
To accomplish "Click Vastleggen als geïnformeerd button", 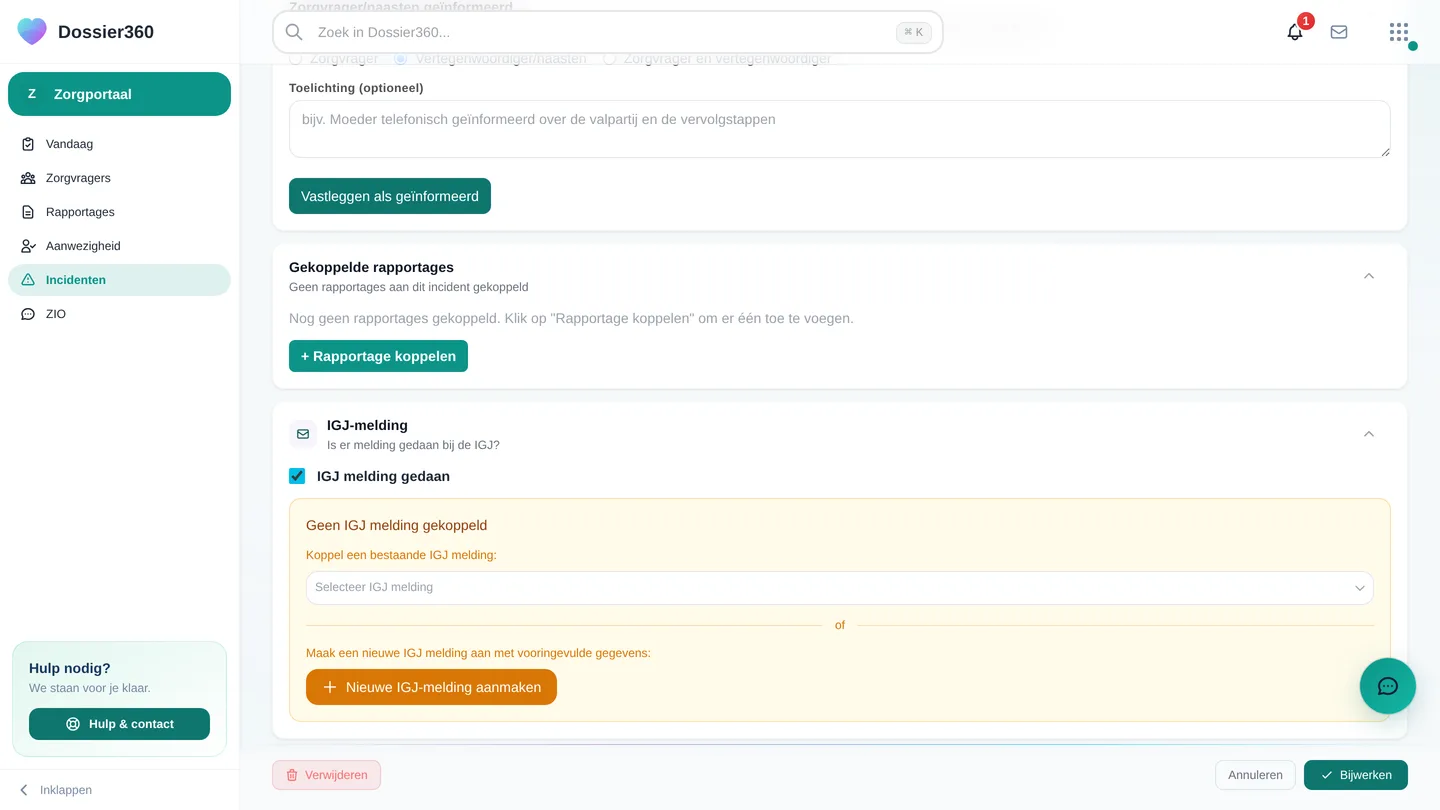I will coord(390,196).
